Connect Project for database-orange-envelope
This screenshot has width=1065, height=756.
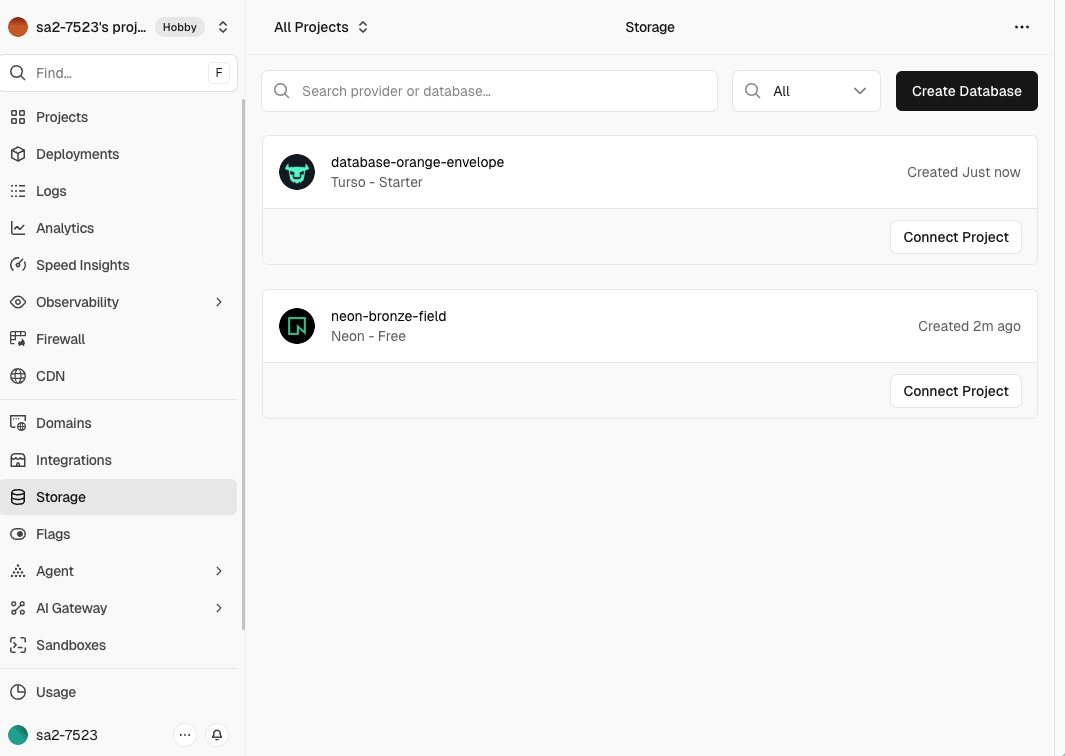pyautogui.click(x=955, y=237)
